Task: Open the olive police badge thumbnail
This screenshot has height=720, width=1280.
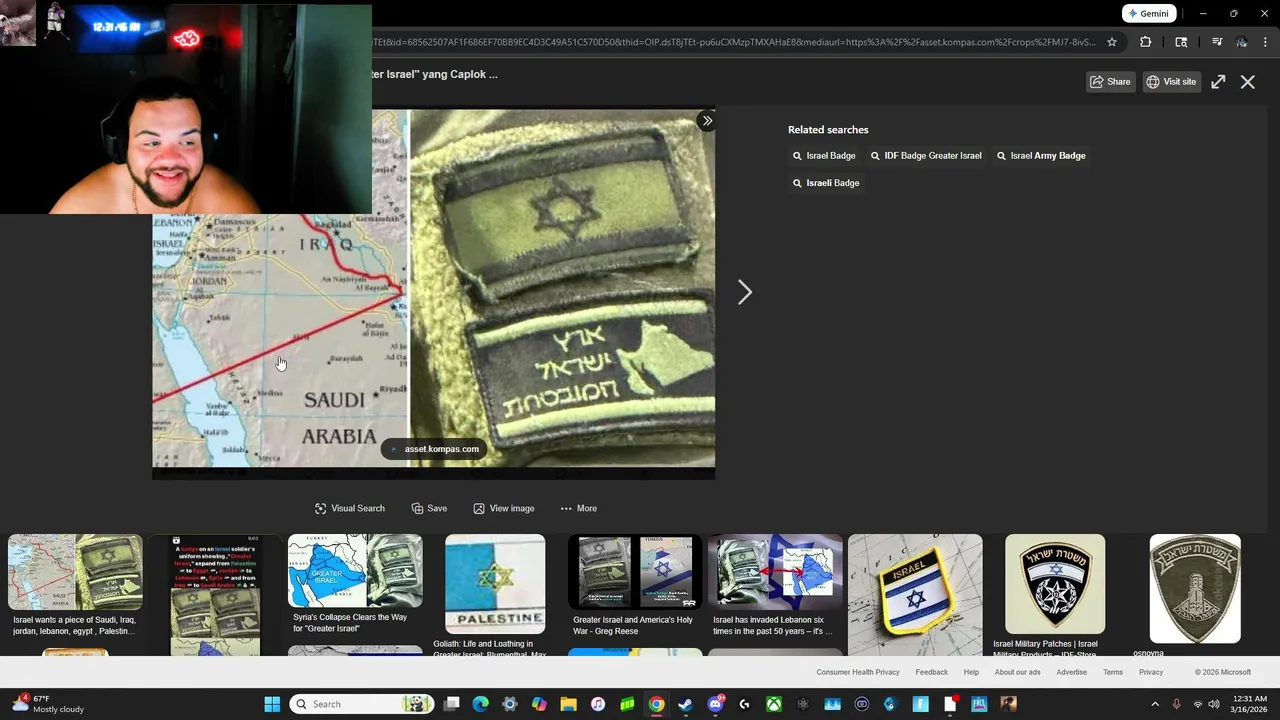Action: point(1195,589)
